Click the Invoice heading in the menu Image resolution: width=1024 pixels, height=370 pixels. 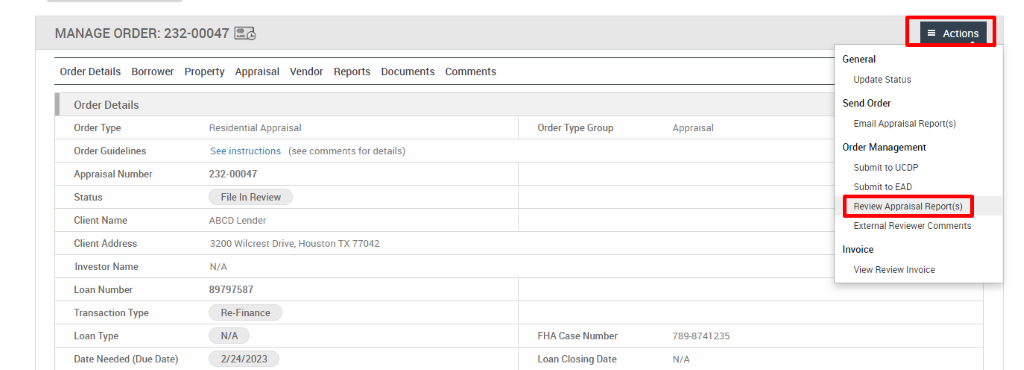coord(858,249)
